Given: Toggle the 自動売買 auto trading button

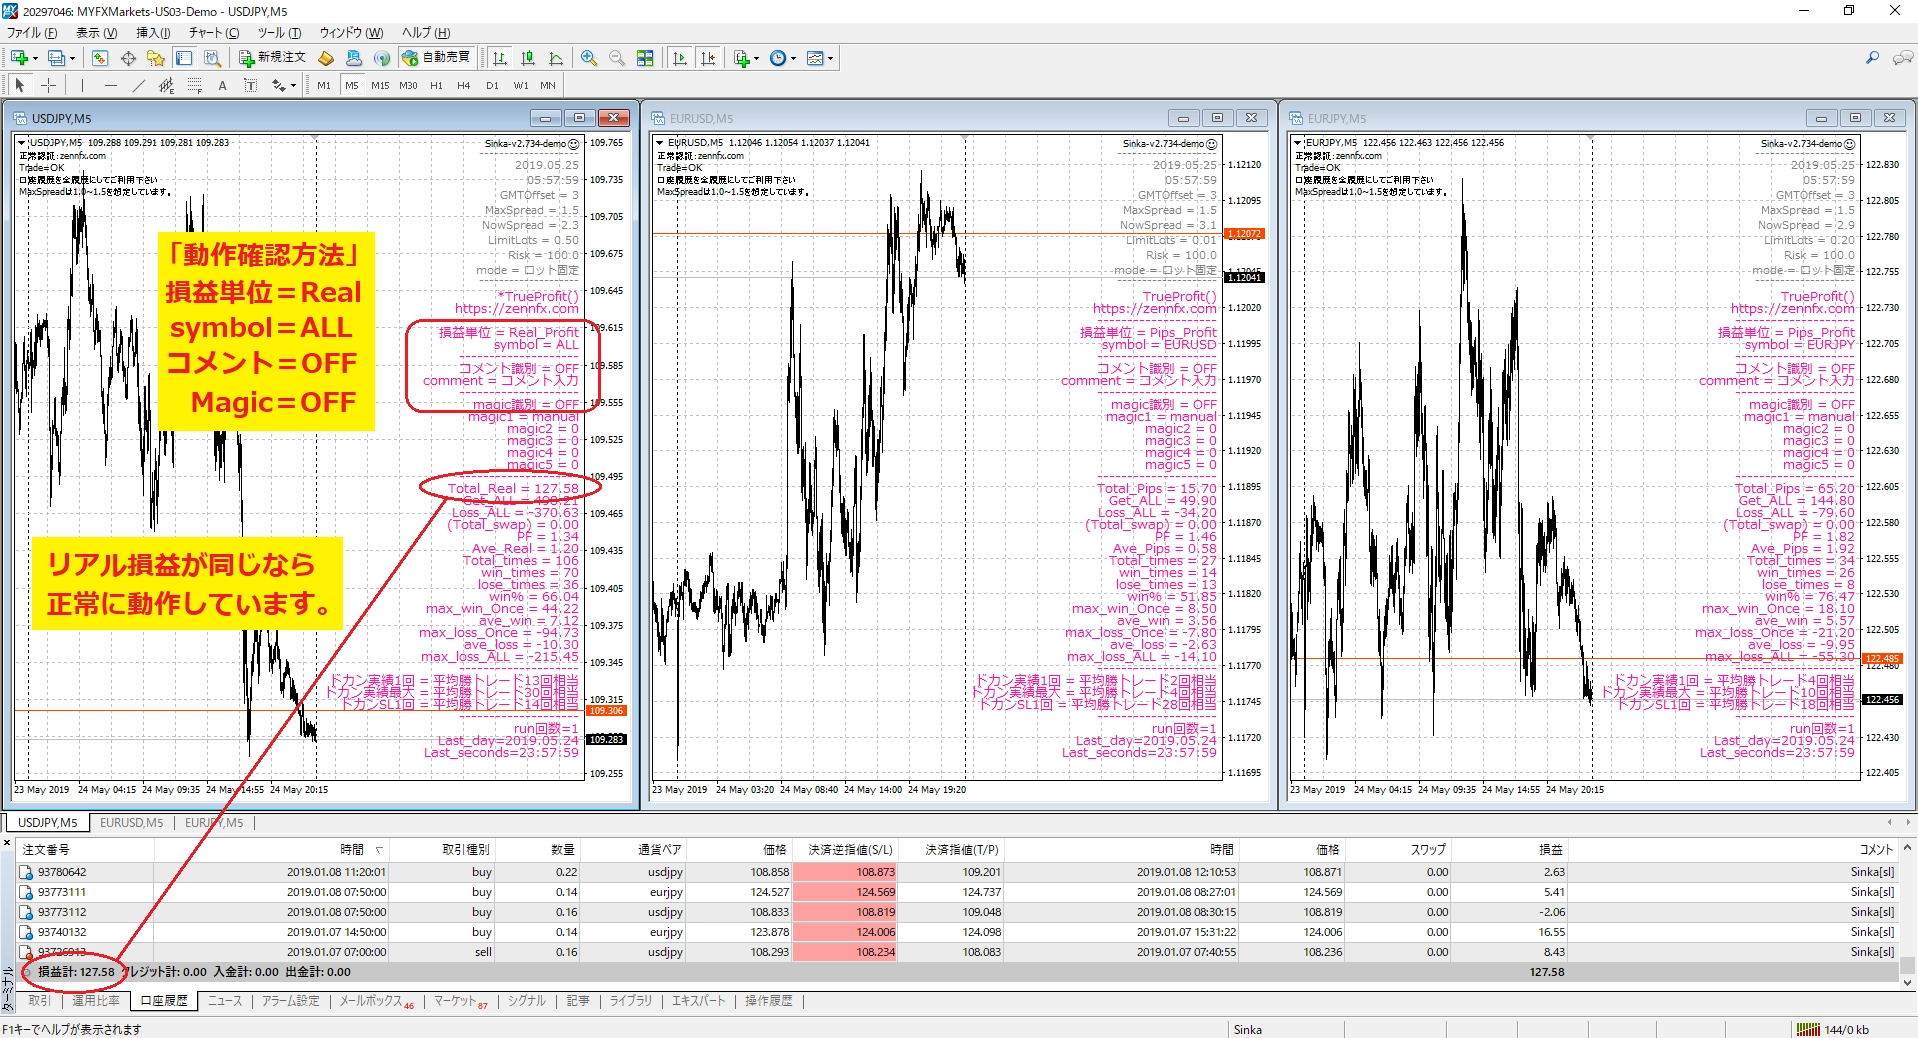Looking at the screenshot, I should [x=436, y=58].
